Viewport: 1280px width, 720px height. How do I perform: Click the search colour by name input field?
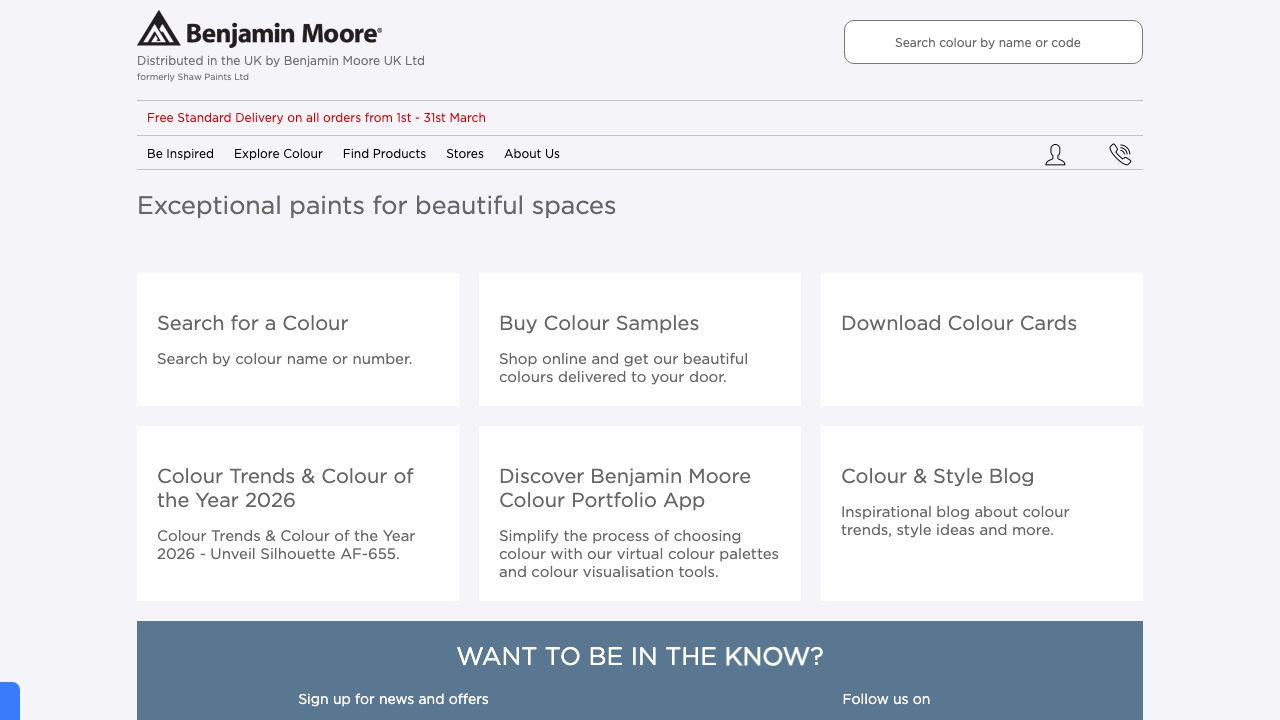tap(992, 42)
